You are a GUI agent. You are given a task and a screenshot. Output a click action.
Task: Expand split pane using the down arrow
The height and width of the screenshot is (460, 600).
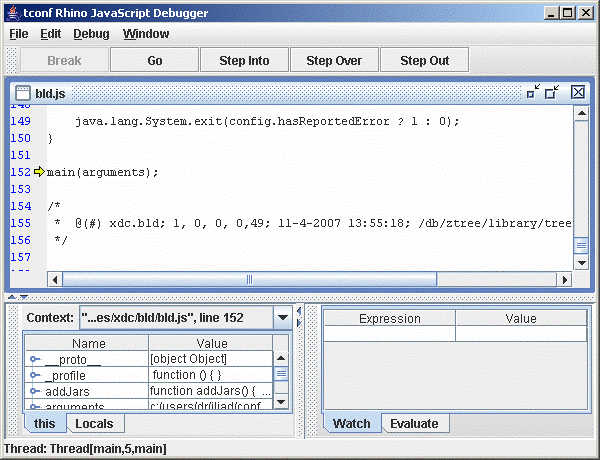(x=24, y=297)
